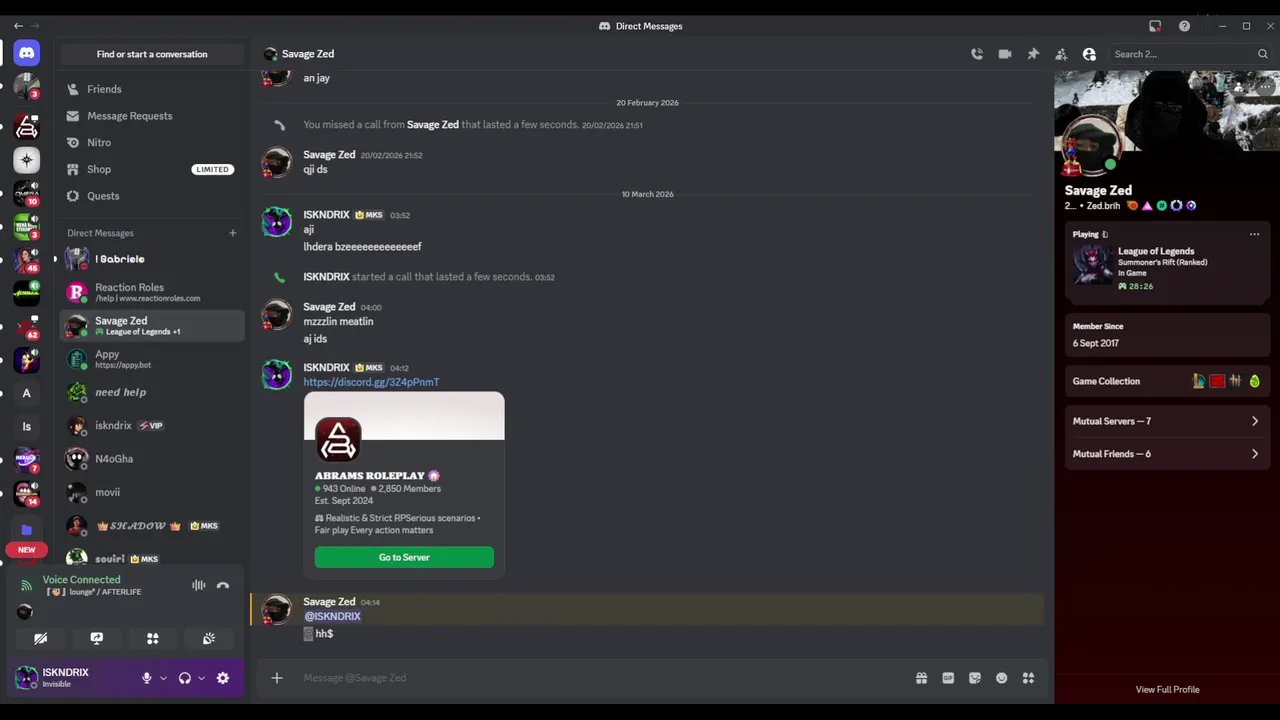The width and height of the screenshot is (1280, 720).
Task: Share your screen from voice panel
Action: click(x=97, y=638)
